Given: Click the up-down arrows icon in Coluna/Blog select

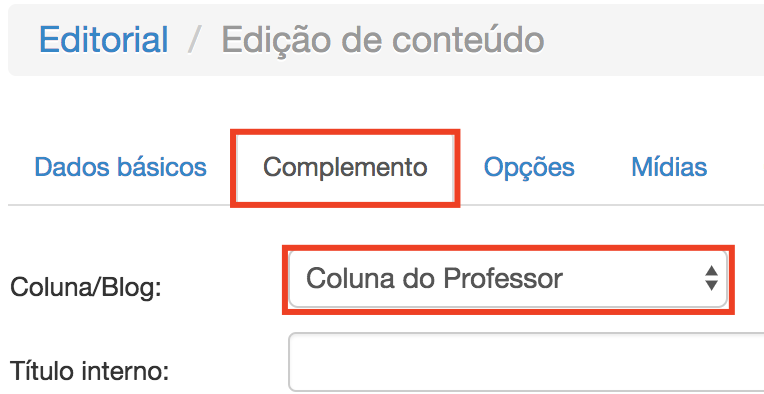Looking at the screenshot, I should tap(711, 278).
